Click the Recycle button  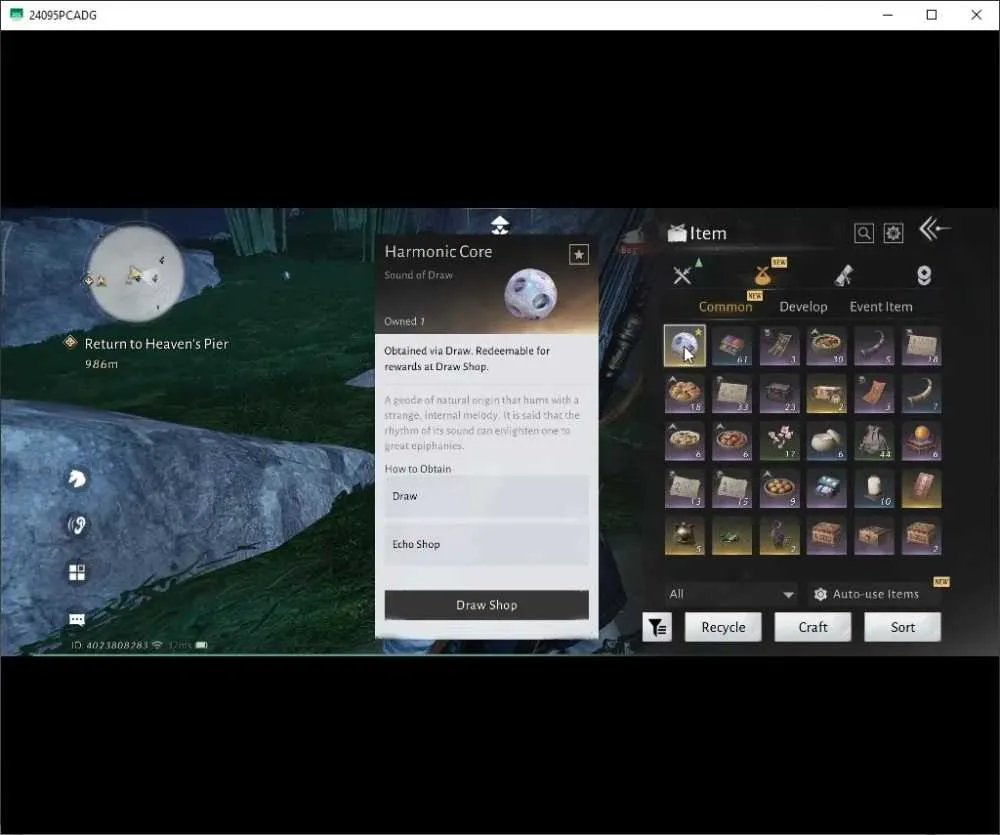click(723, 627)
